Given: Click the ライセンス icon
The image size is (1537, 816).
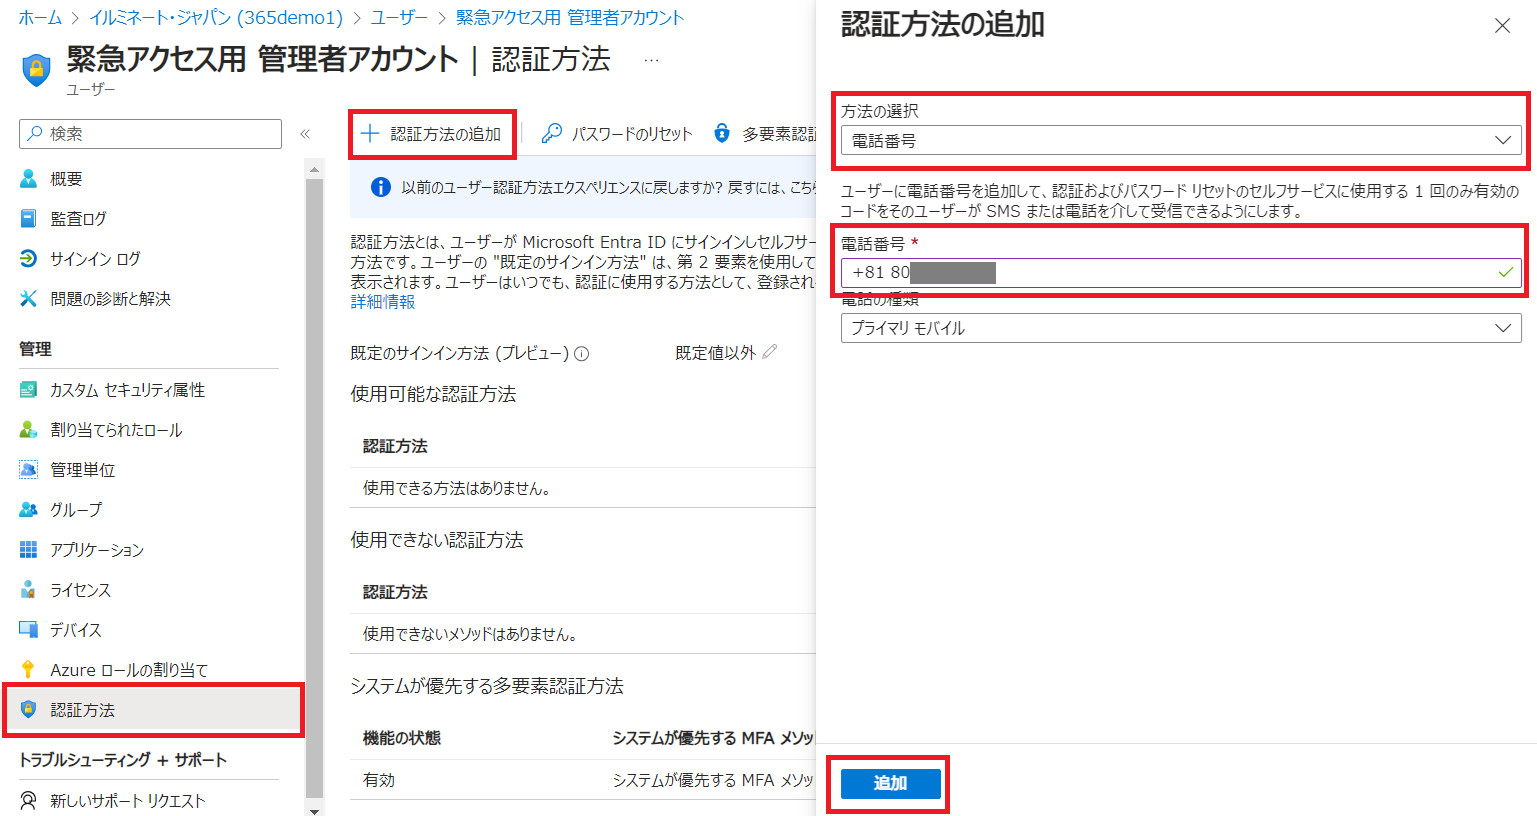Looking at the screenshot, I should [29, 590].
